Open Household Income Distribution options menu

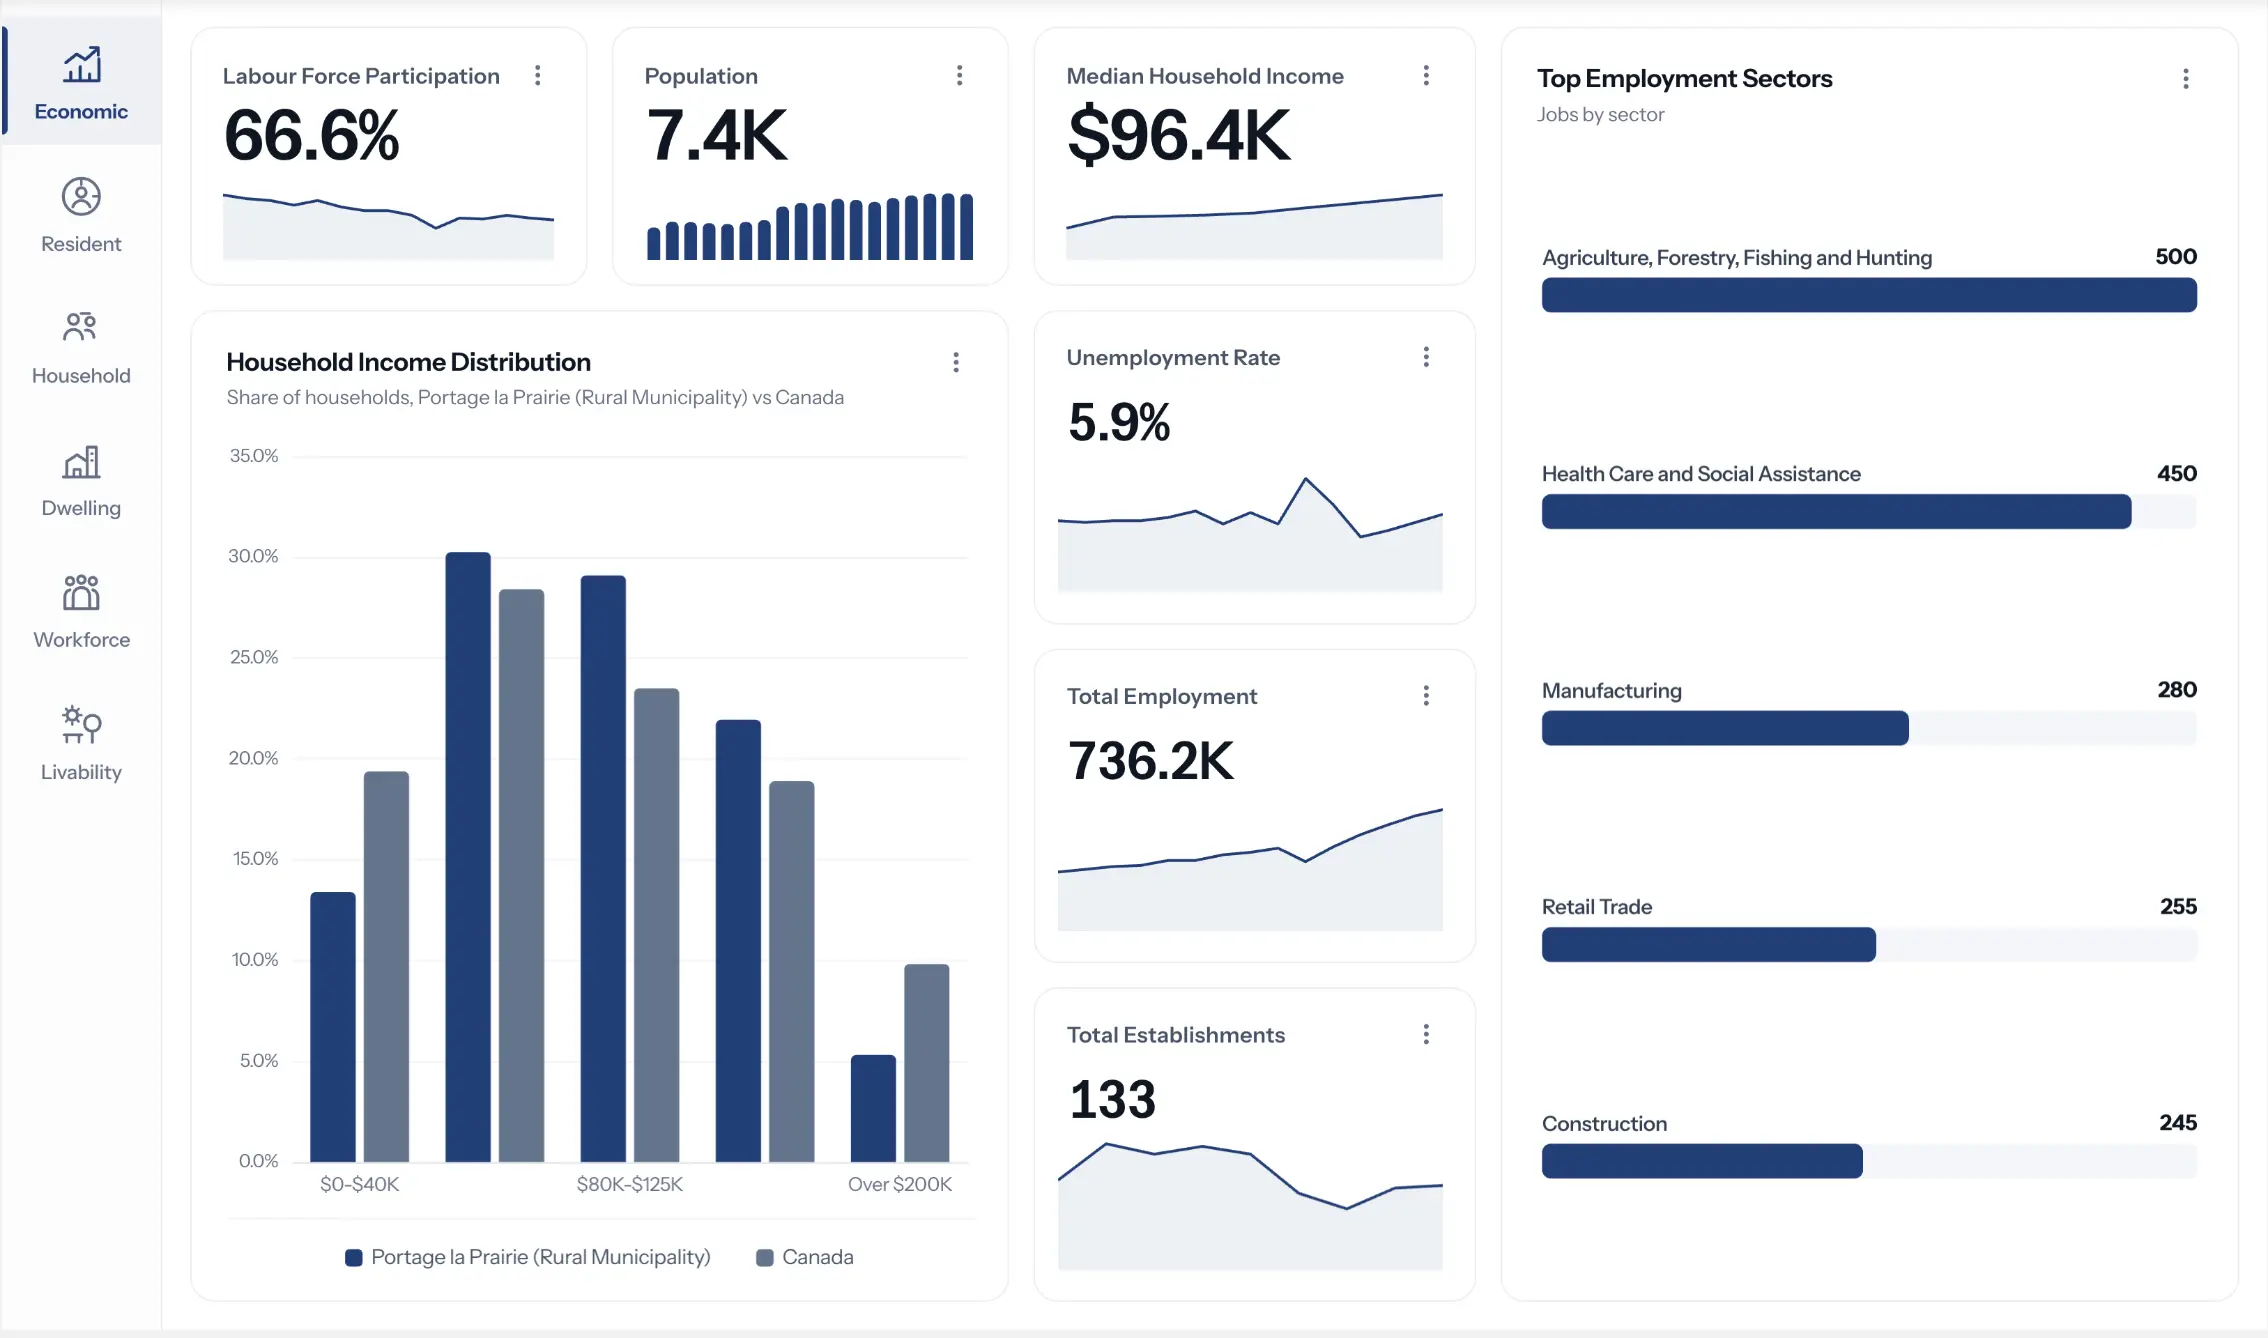(956, 362)
